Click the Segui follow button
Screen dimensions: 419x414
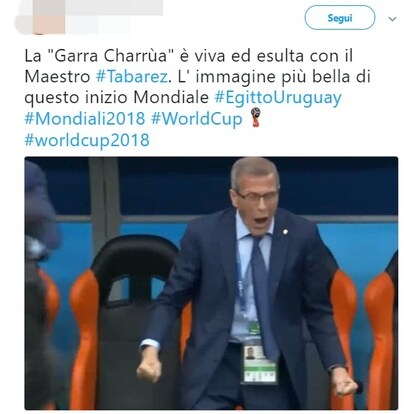[x=339, y=18]
